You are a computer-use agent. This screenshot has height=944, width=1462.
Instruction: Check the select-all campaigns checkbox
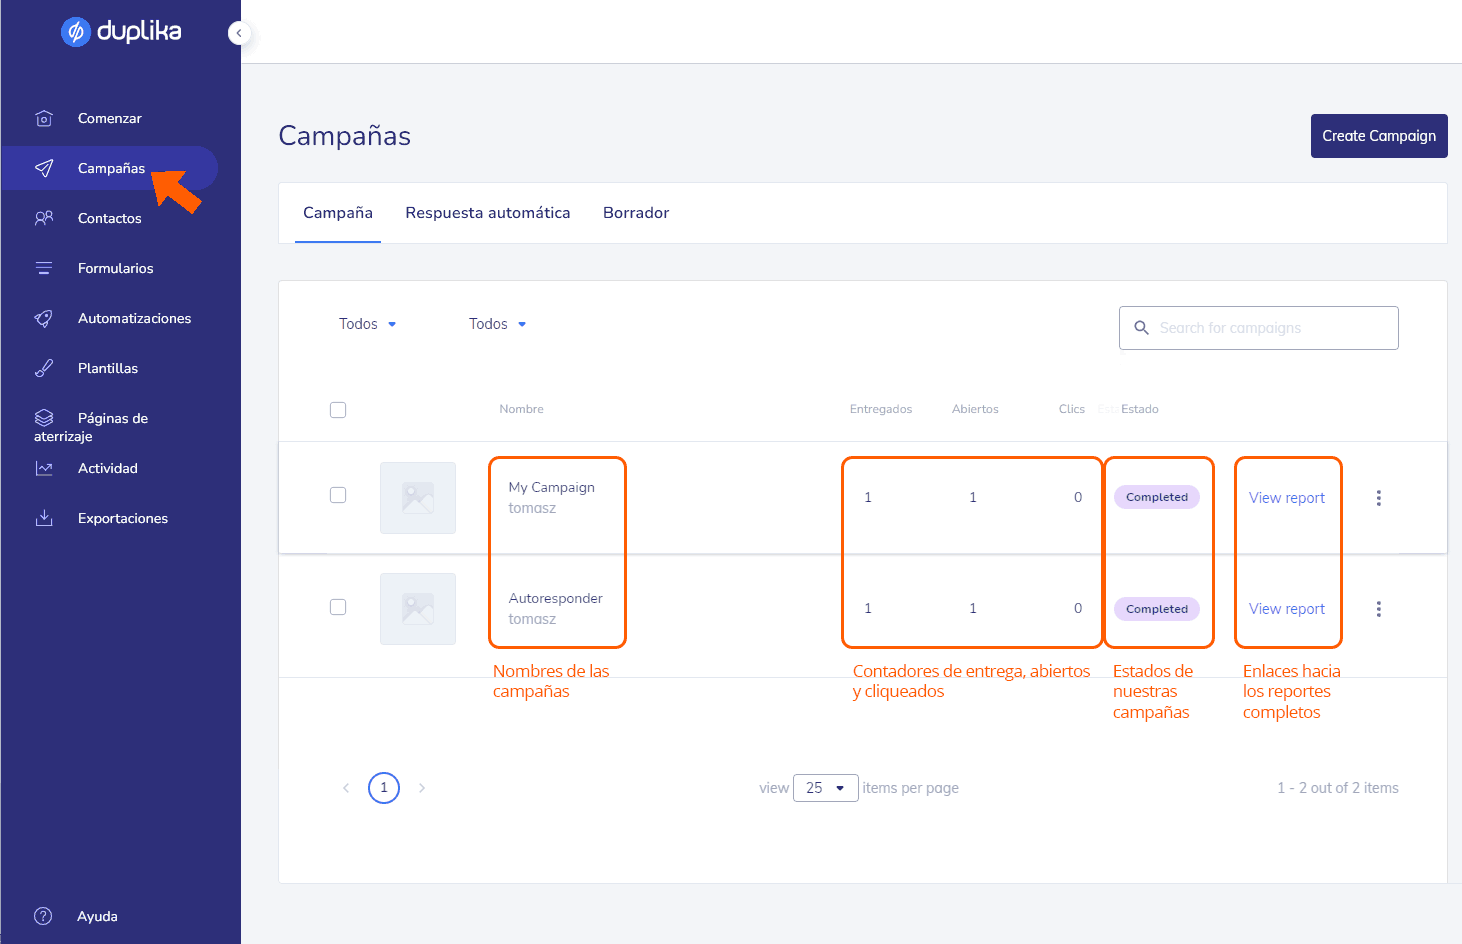(x=338, y=409)
